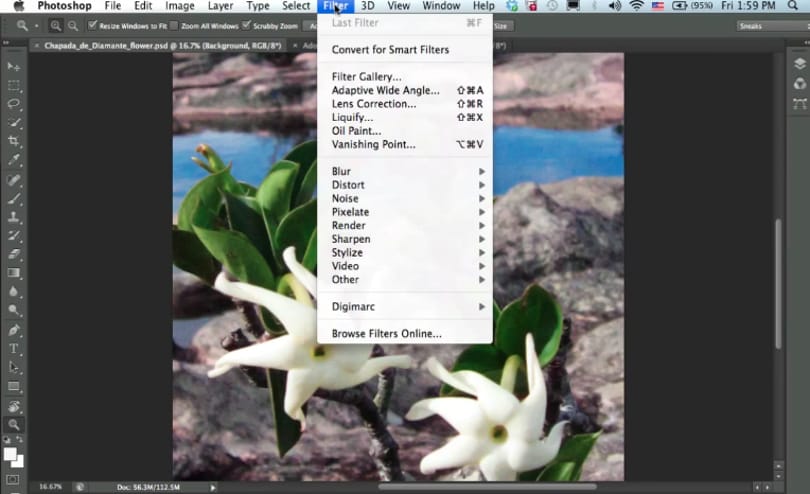Swap foreground and background colors
810x494 pixels.
pos(20,440)
